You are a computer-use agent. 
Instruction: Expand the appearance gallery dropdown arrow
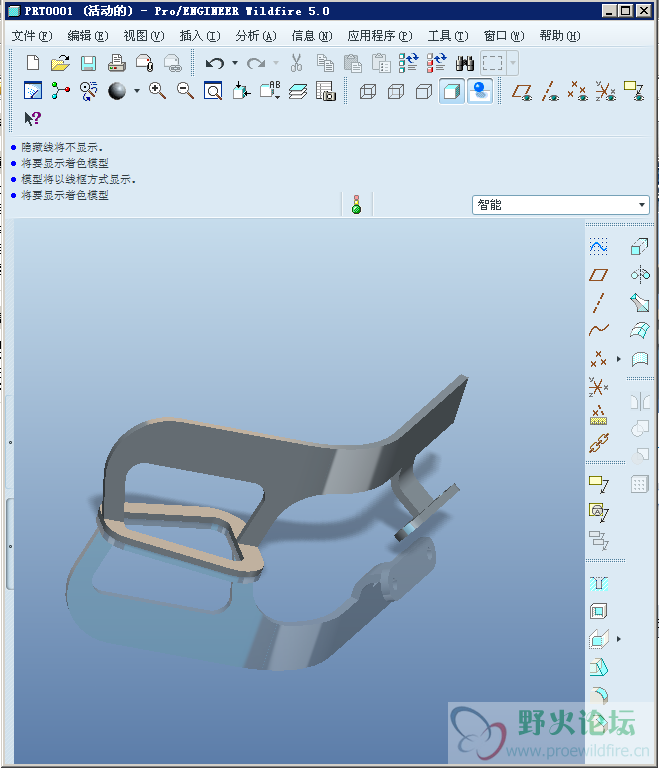[137, 91]
